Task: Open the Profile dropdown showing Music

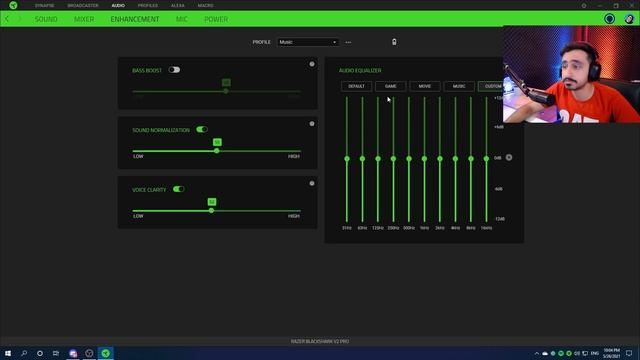Action: (308, 42)
